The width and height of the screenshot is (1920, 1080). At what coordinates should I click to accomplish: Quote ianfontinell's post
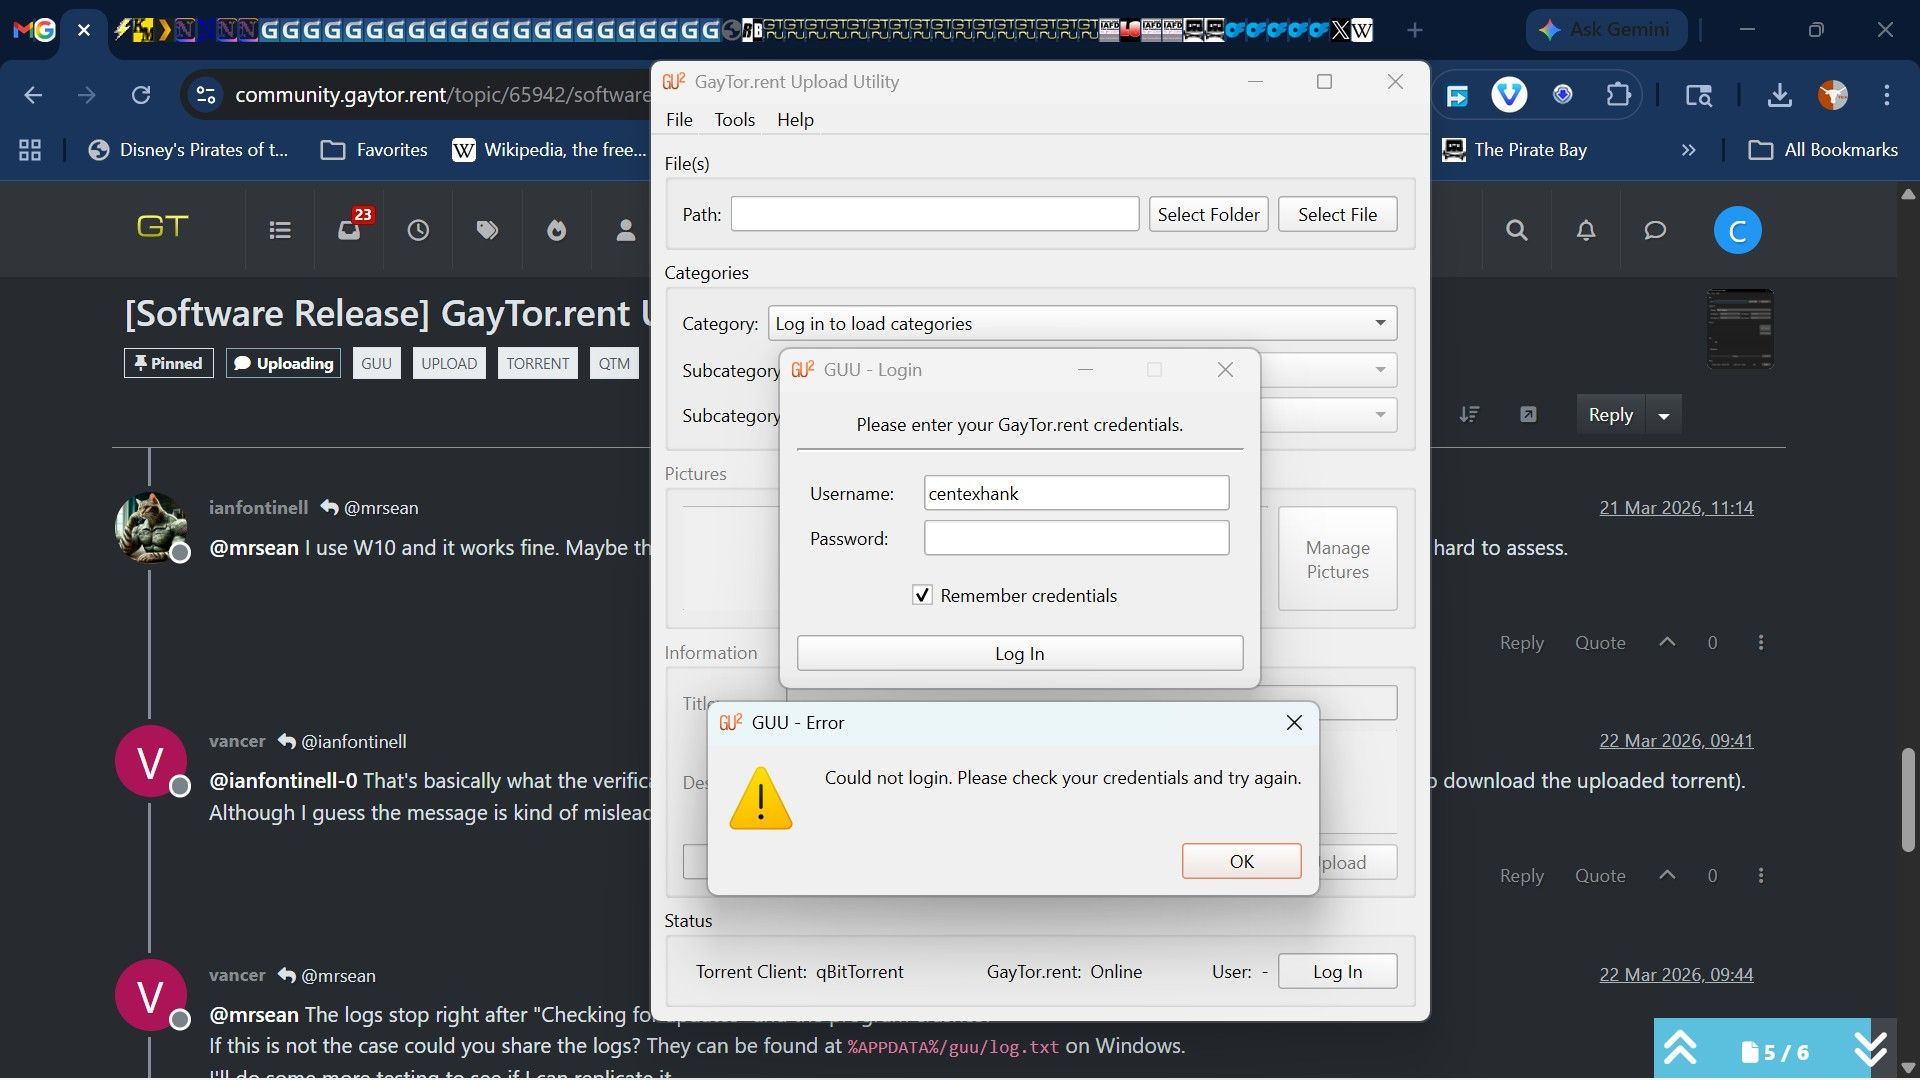(x=1600, y=643)
